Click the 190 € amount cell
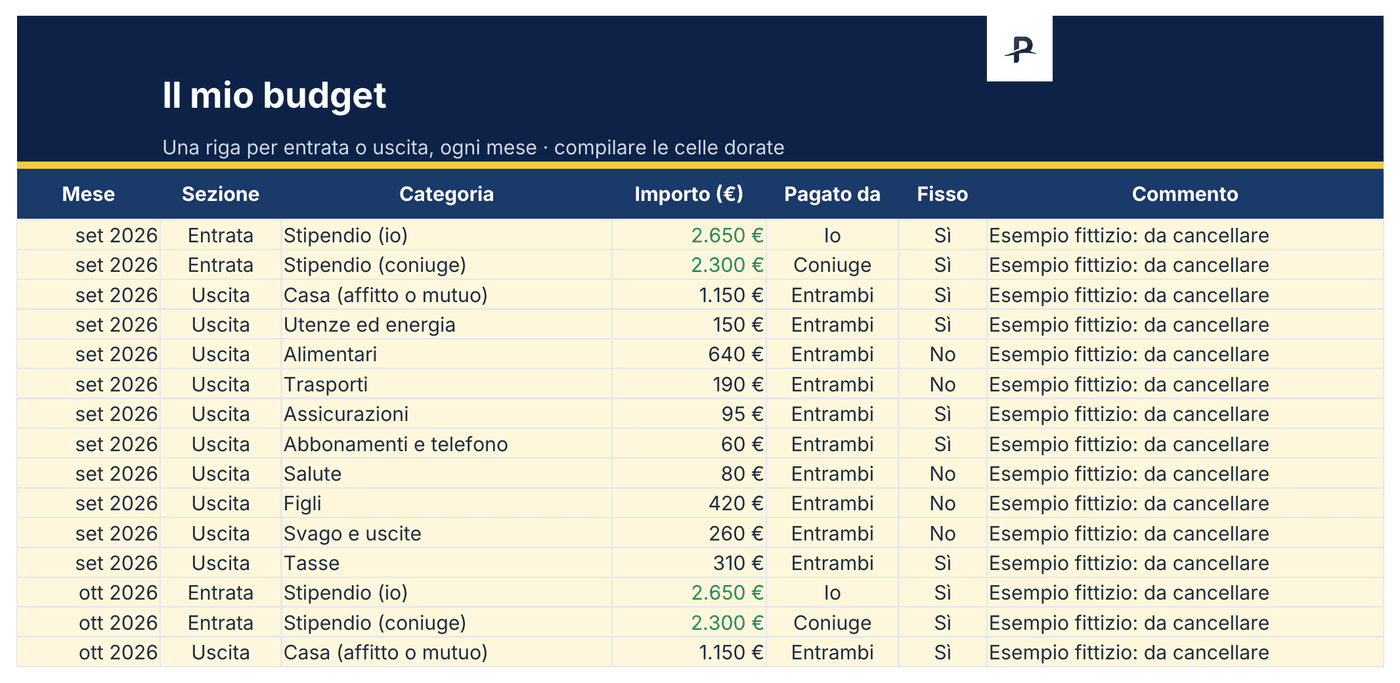The image size is (1400, 683). pos(689,385)
